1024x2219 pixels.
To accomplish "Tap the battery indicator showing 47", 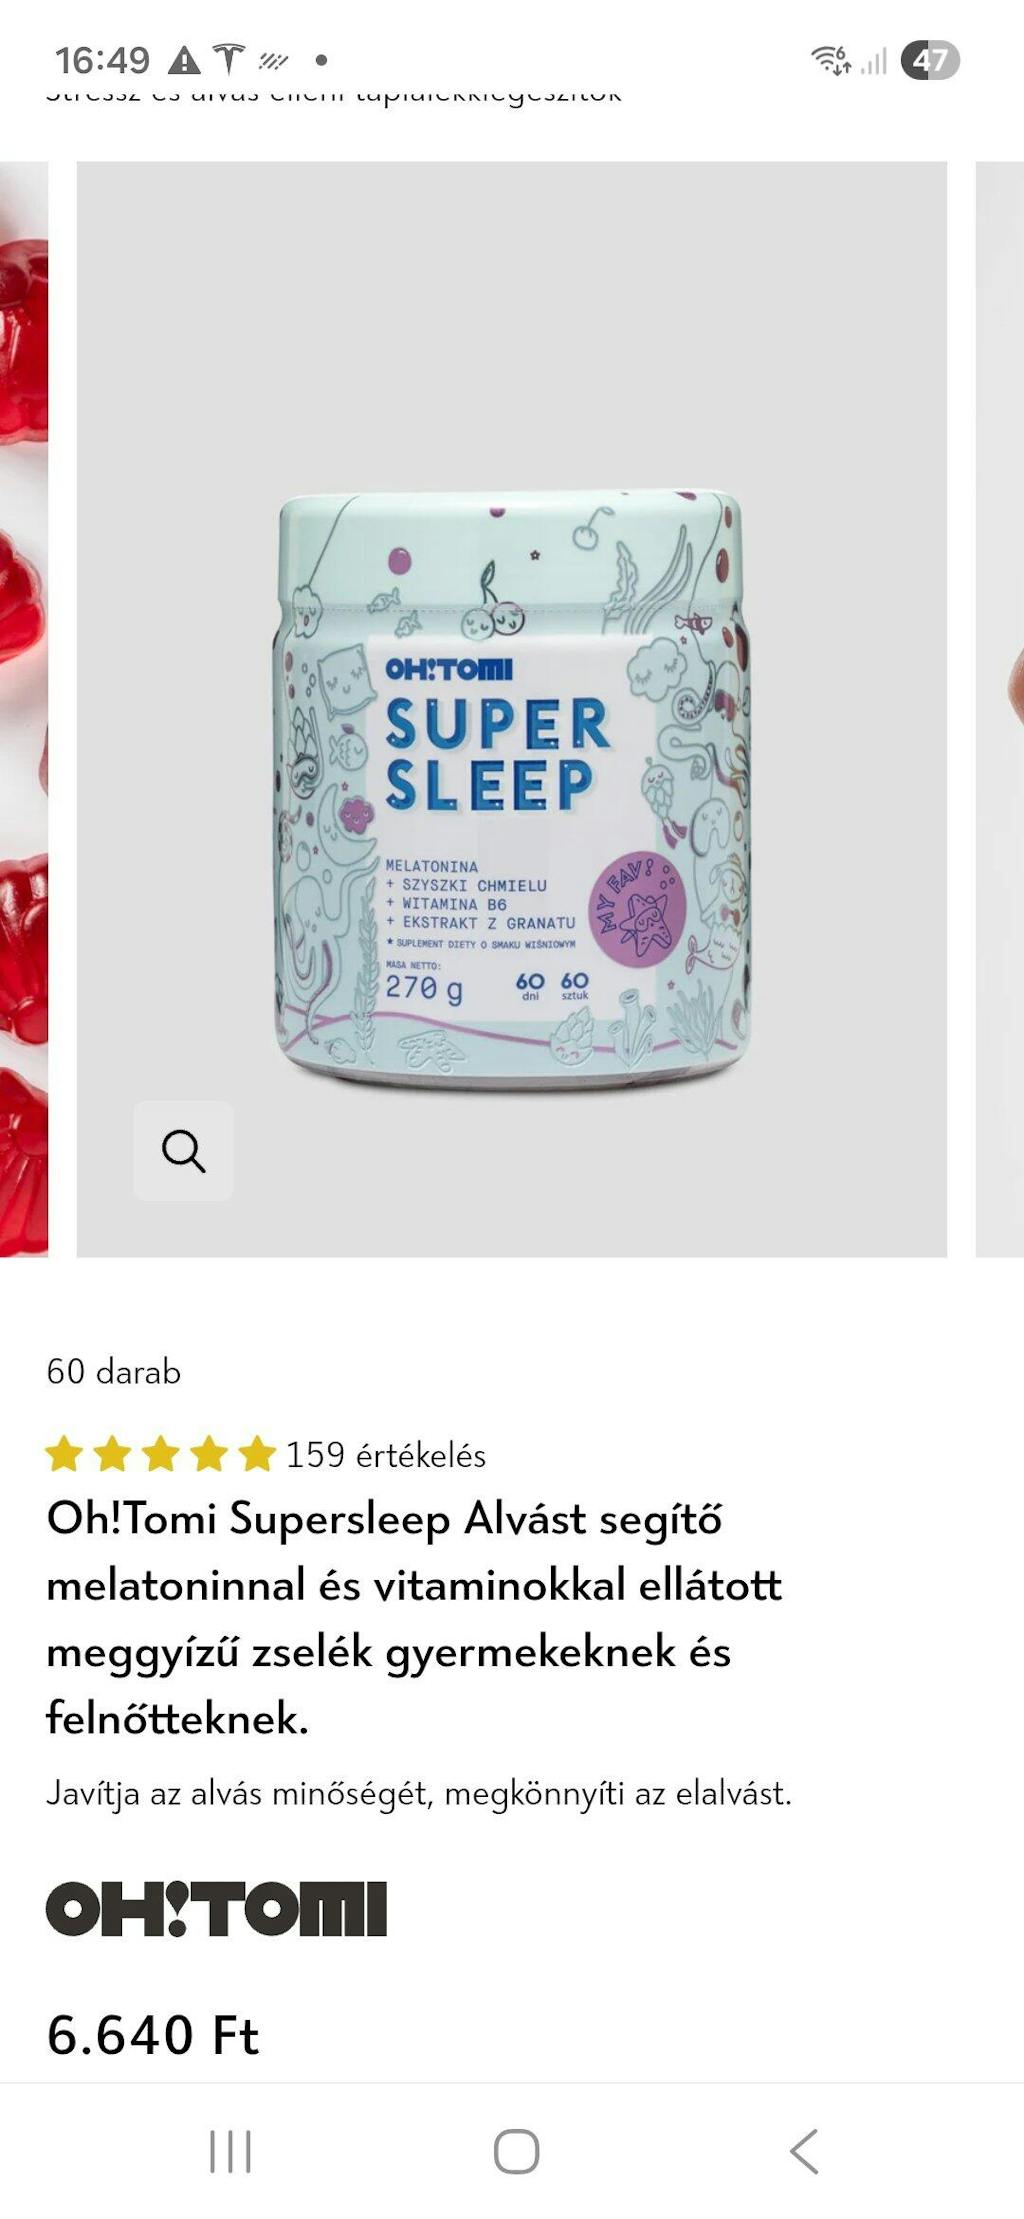I will coord(930,60).
